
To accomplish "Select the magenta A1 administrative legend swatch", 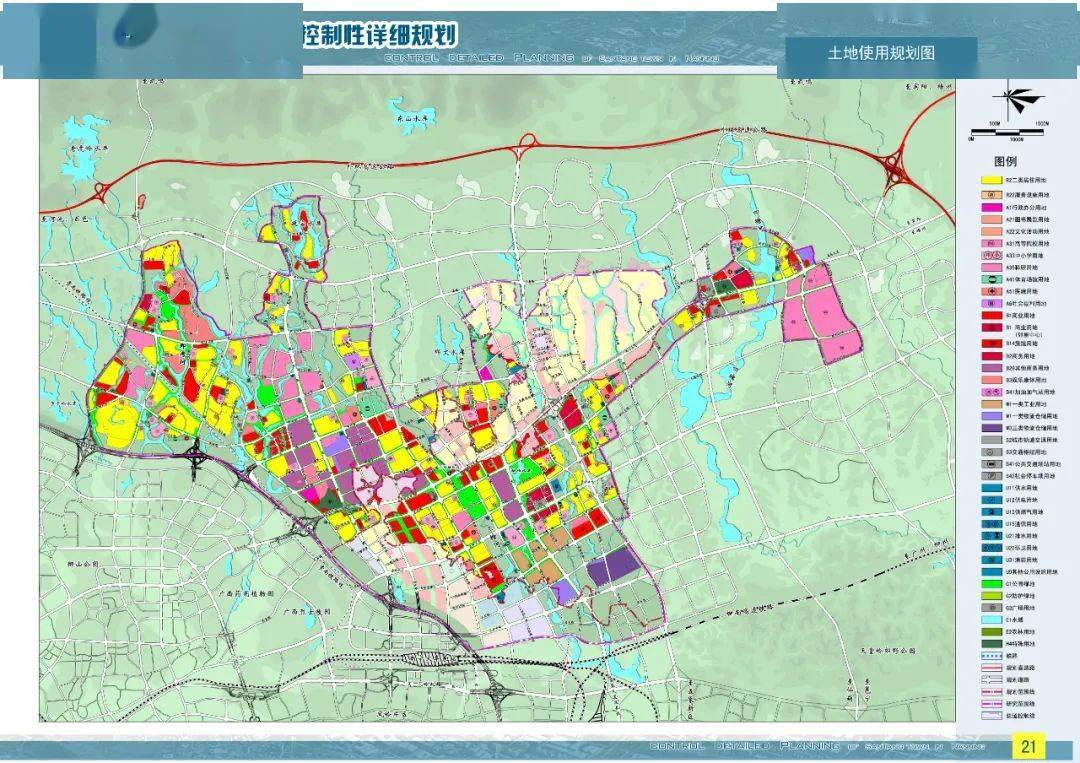I will pos(990,206).
